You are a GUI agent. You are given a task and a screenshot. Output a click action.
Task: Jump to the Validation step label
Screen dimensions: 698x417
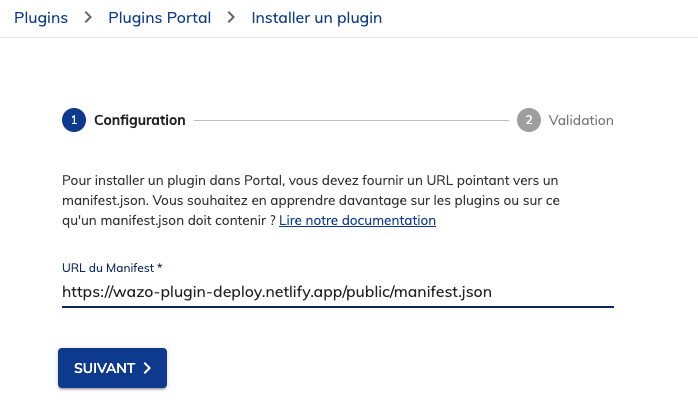pyautogui.click(x=581, y=120)
